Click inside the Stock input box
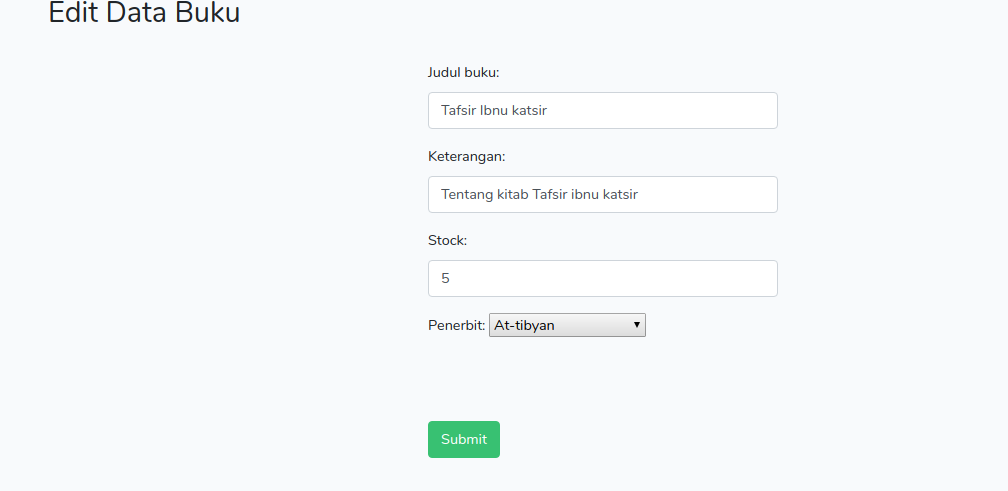 tap(602, 279)
